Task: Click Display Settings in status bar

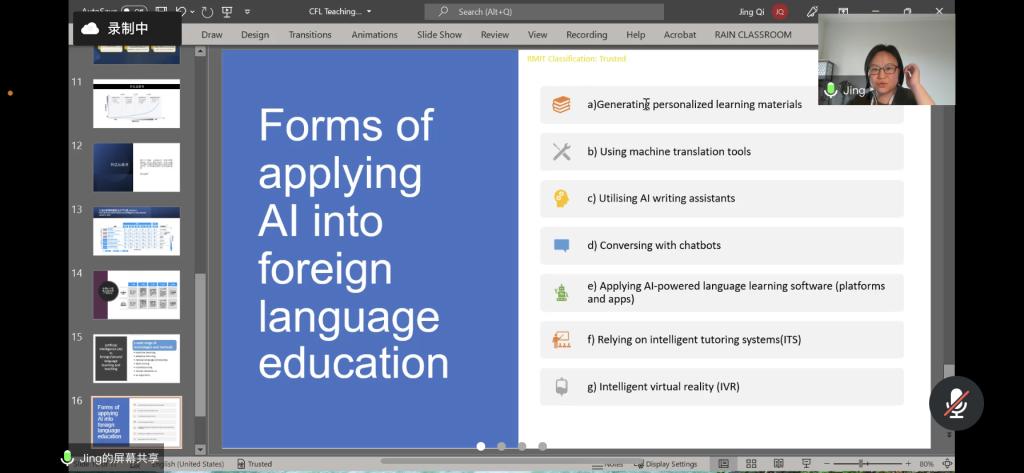Action: click(664, 464)
